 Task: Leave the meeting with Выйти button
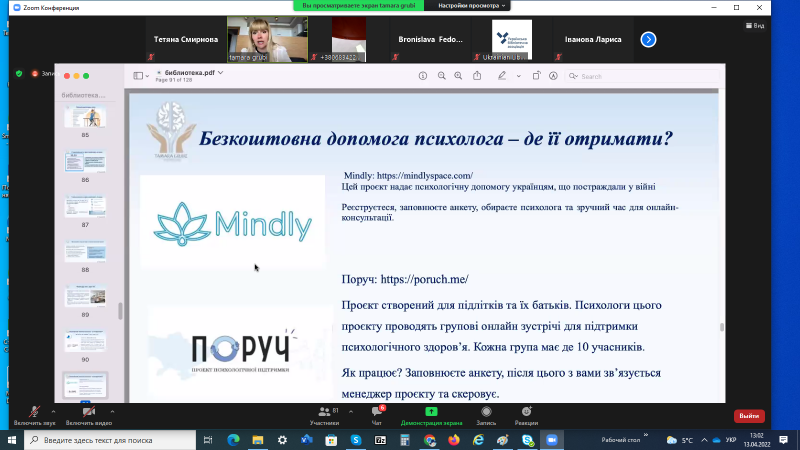749,416
